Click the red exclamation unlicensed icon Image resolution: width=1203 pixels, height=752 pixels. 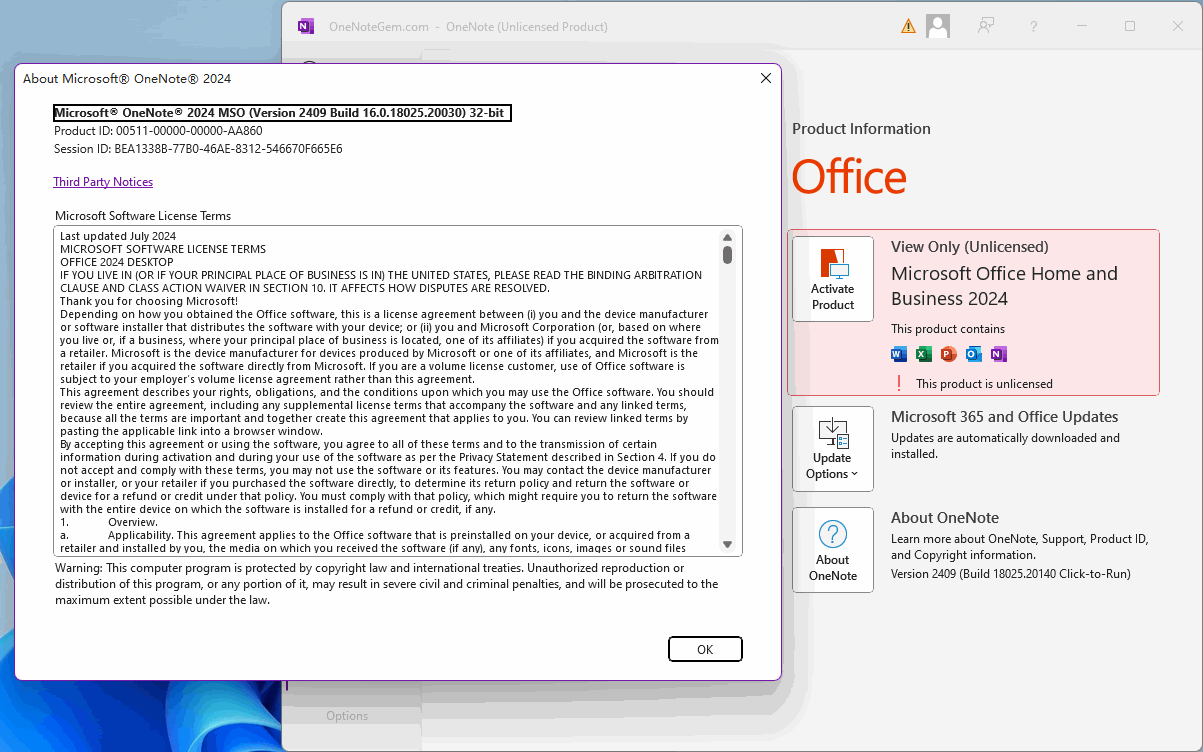[x=899, y=383]
